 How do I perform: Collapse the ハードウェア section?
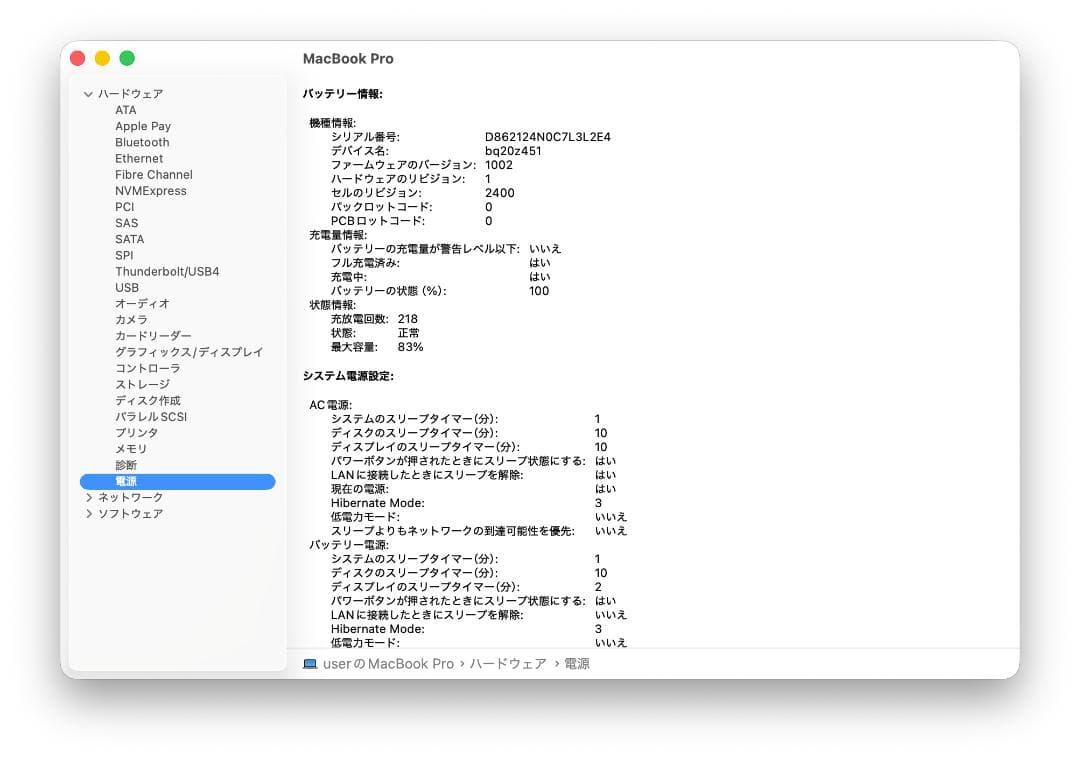click(88, 93)
